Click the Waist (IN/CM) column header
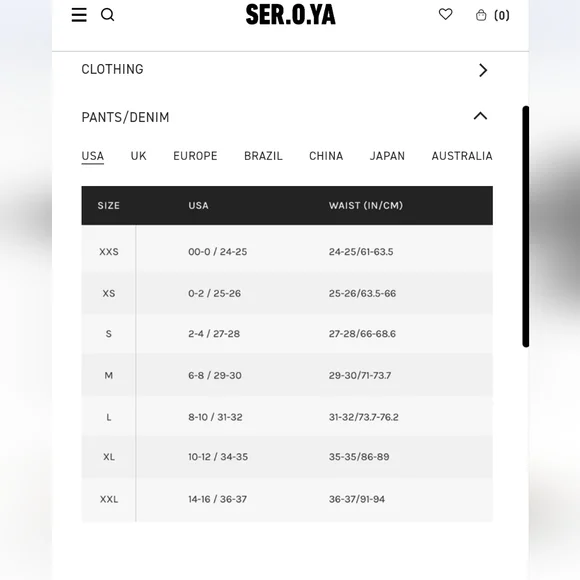The image size is (580, 580). point(365,205)
